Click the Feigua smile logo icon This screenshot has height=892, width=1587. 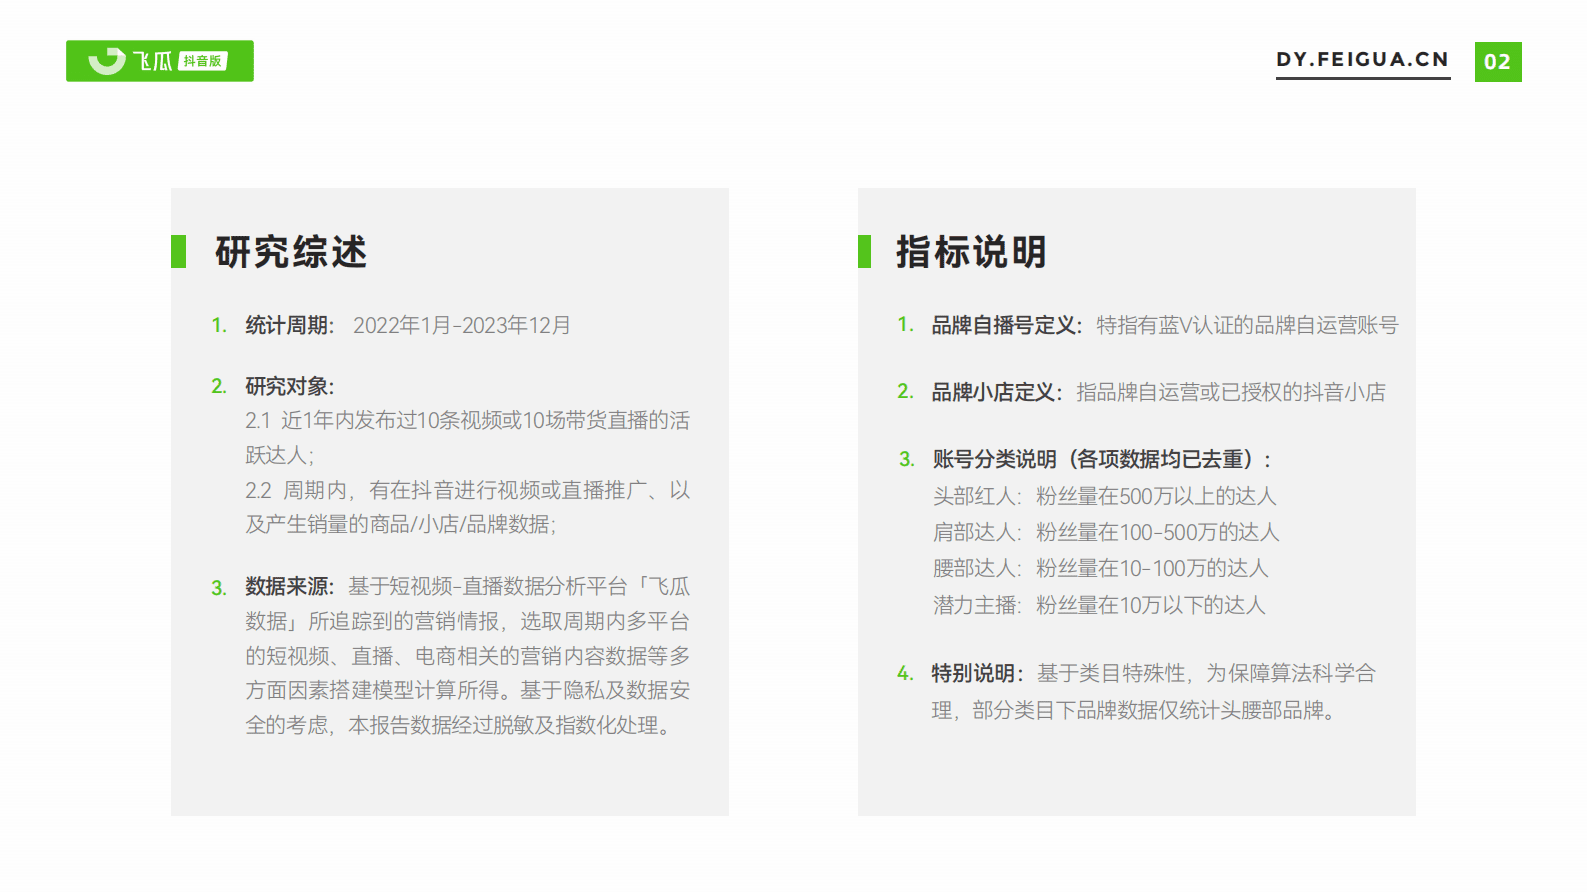coord(107,61)
